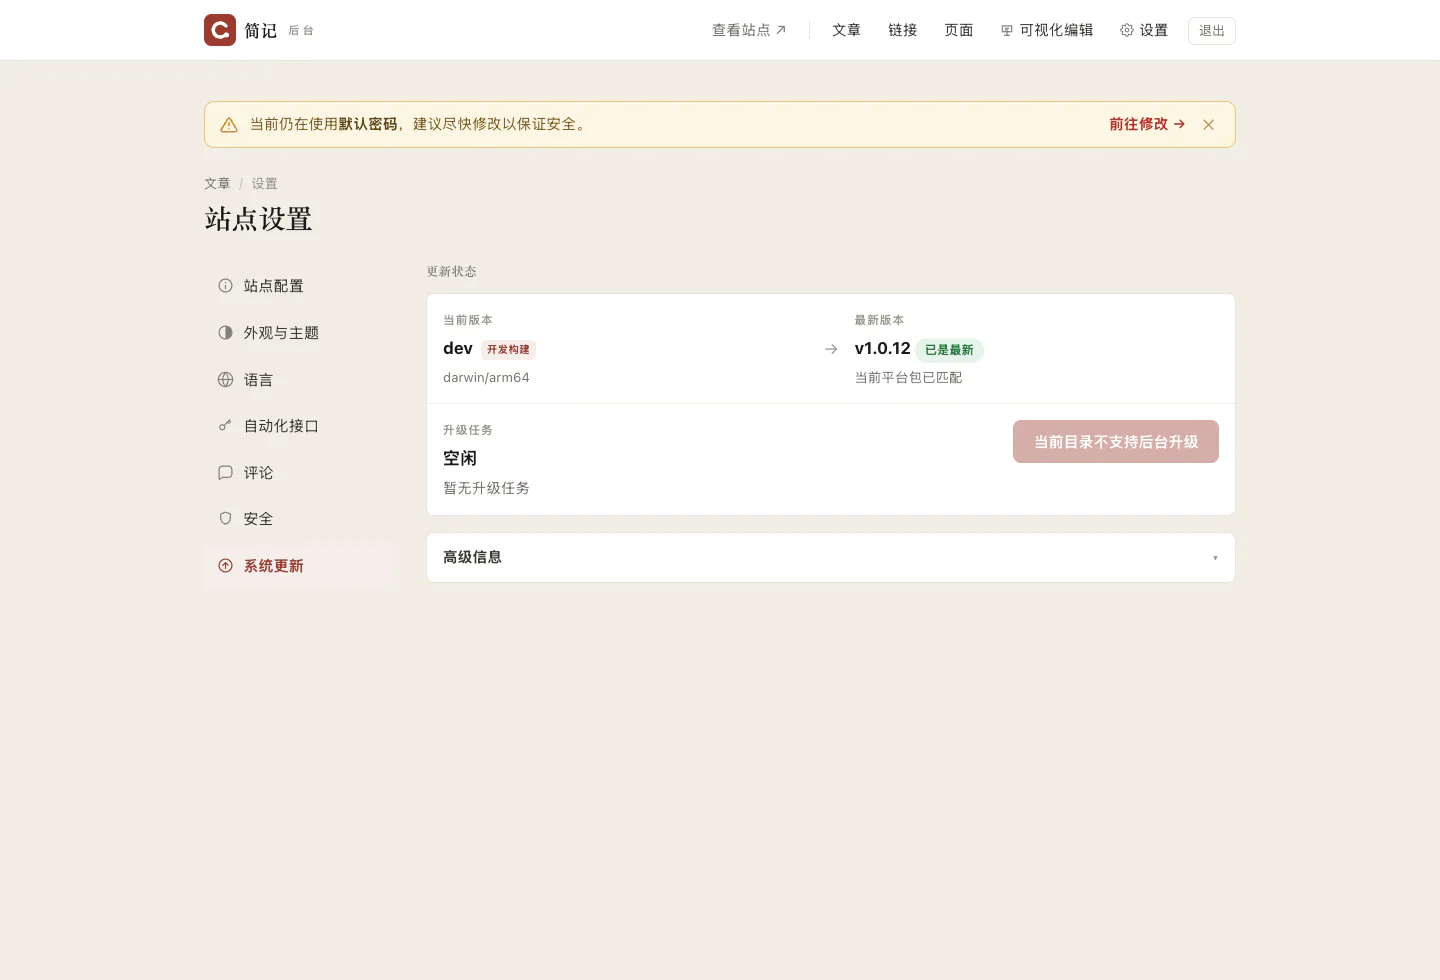Click the arrow between current and latest version
Screen dimensions: 1440x980
831,349
